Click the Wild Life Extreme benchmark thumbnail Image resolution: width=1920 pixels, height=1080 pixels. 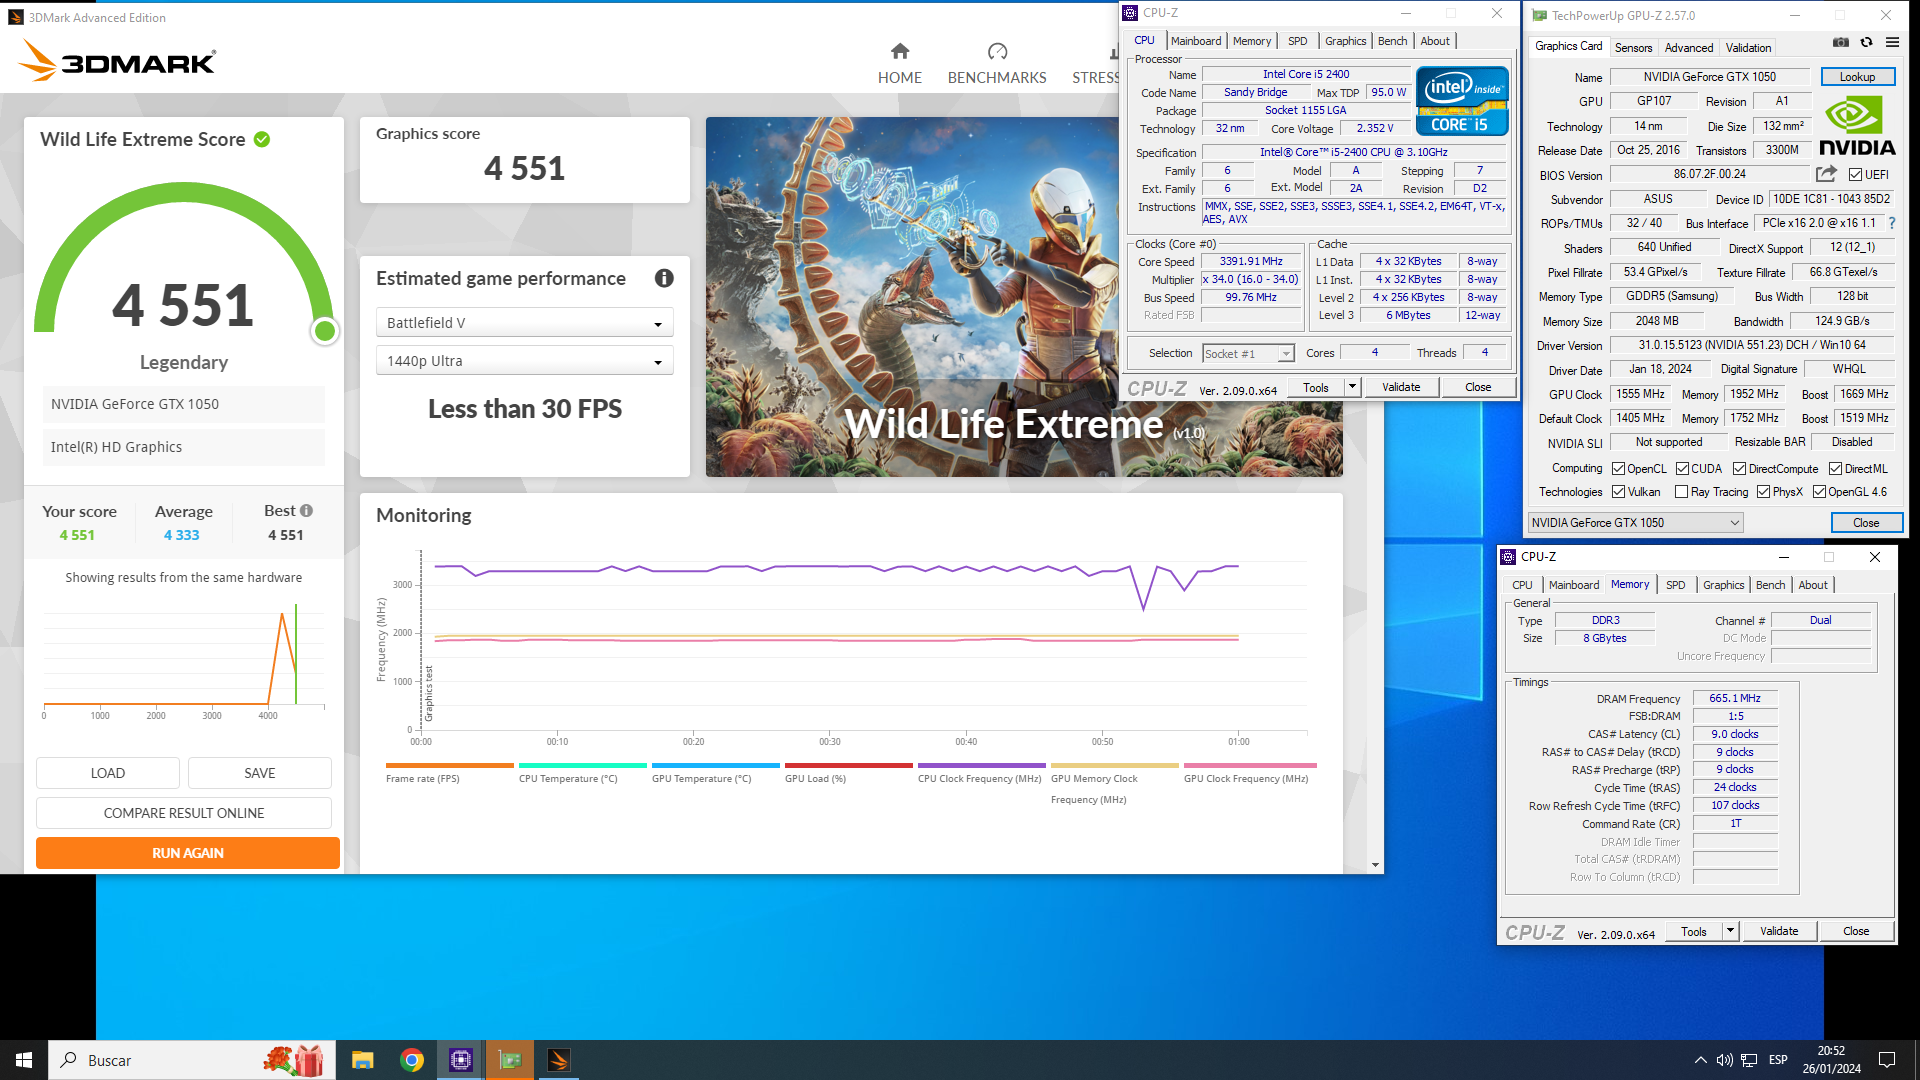pos(1024,297)
